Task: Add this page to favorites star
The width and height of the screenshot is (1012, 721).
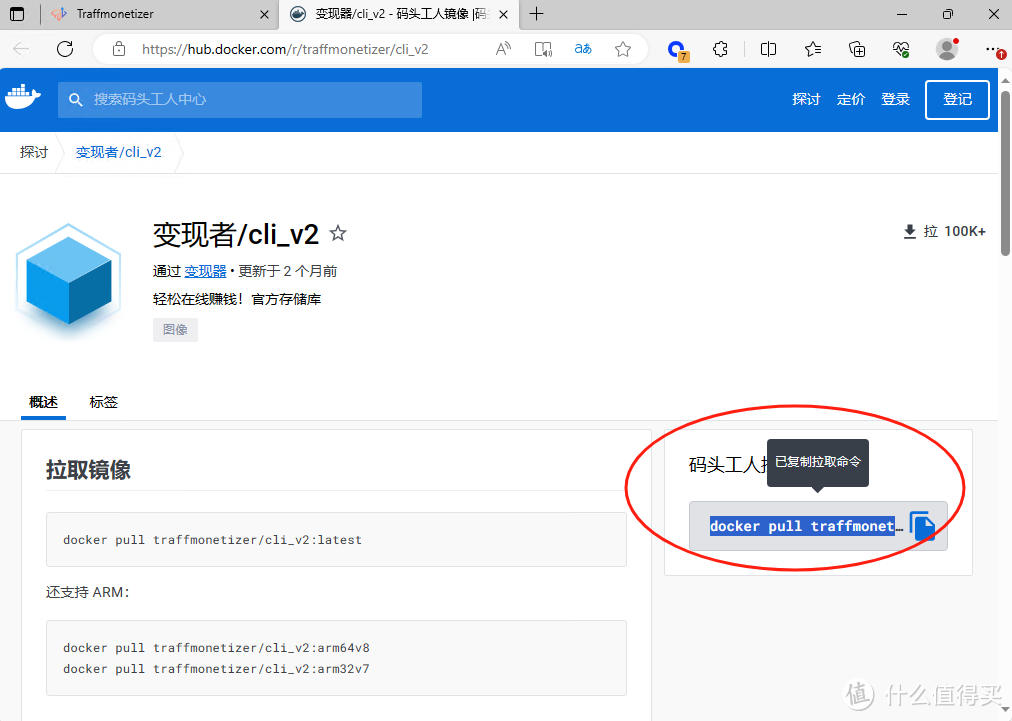Action: click(x=623, y=49)
